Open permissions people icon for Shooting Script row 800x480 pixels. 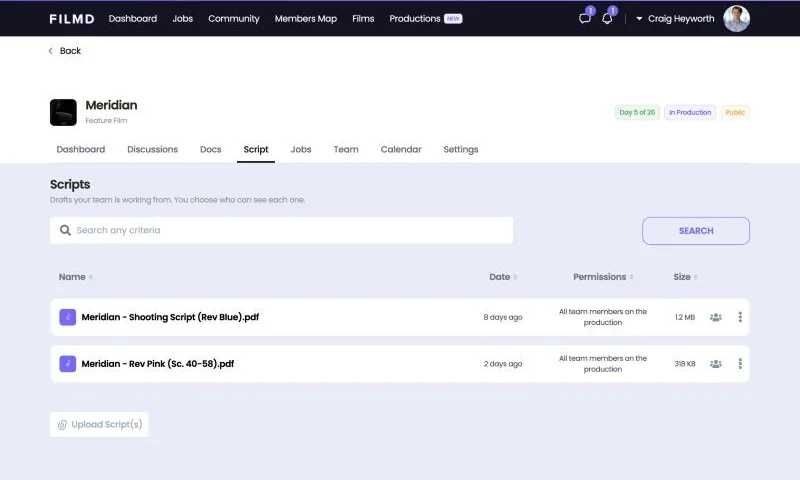[x=716, y=317]
